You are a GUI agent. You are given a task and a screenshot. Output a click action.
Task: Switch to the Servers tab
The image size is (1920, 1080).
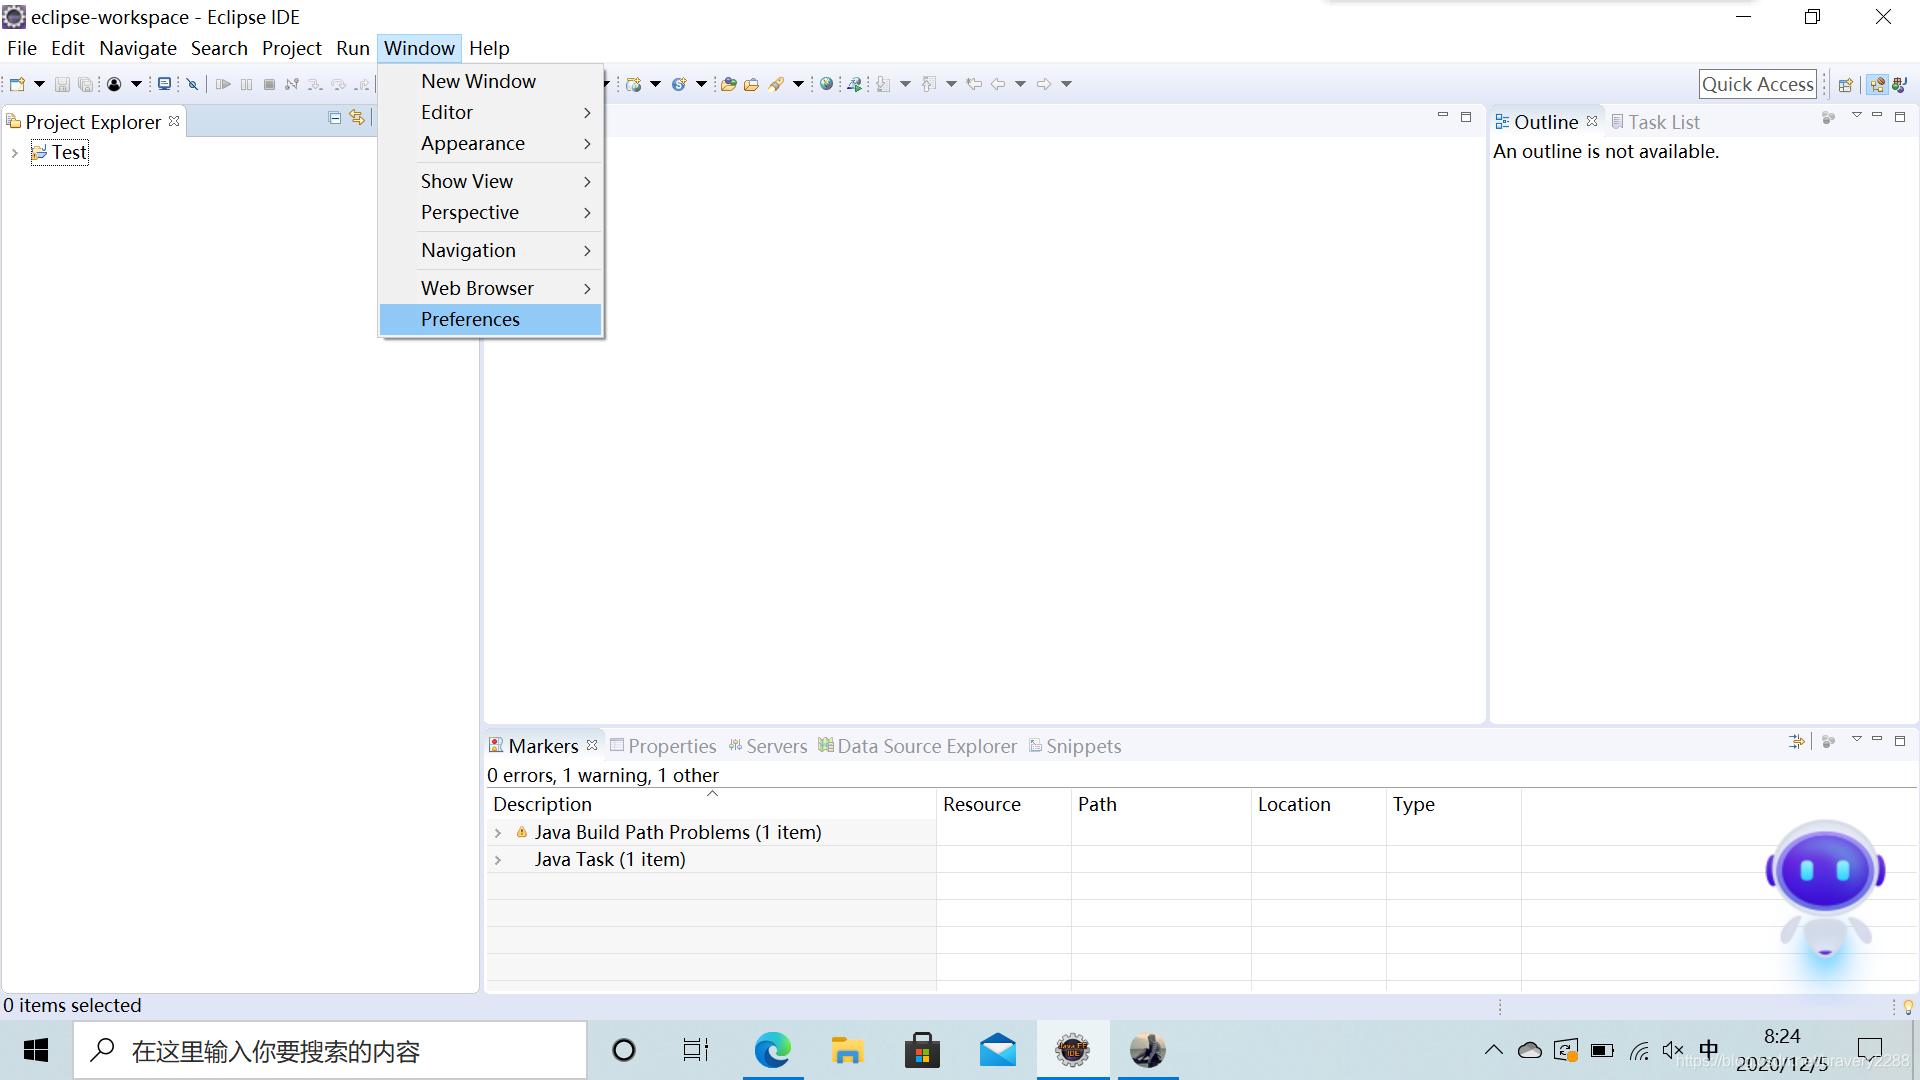[x=768, y=746]
